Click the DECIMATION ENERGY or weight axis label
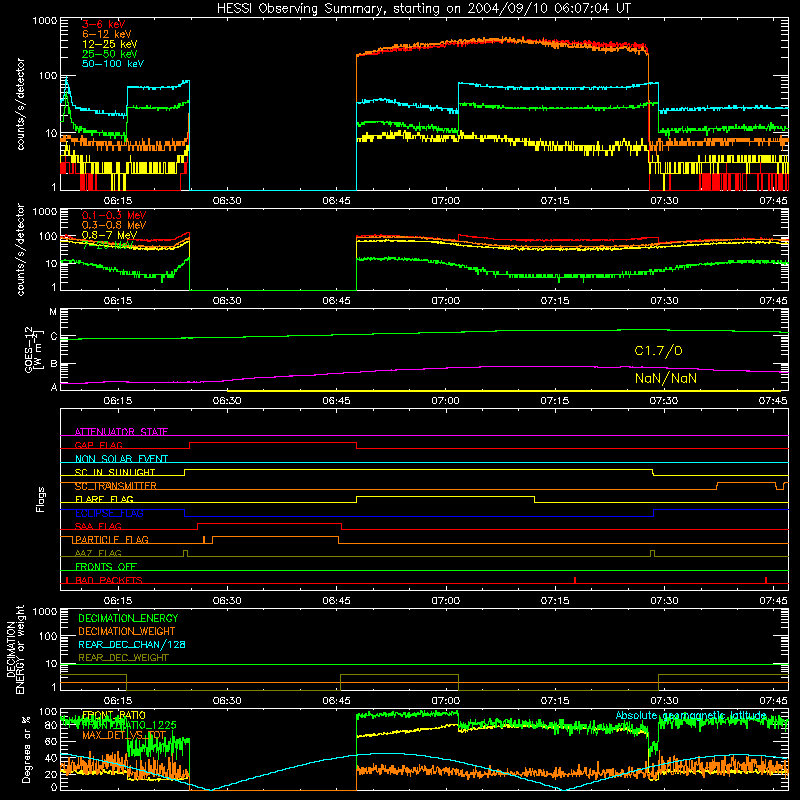Screen dimensions: 800x800 click(x=15, y=649)
